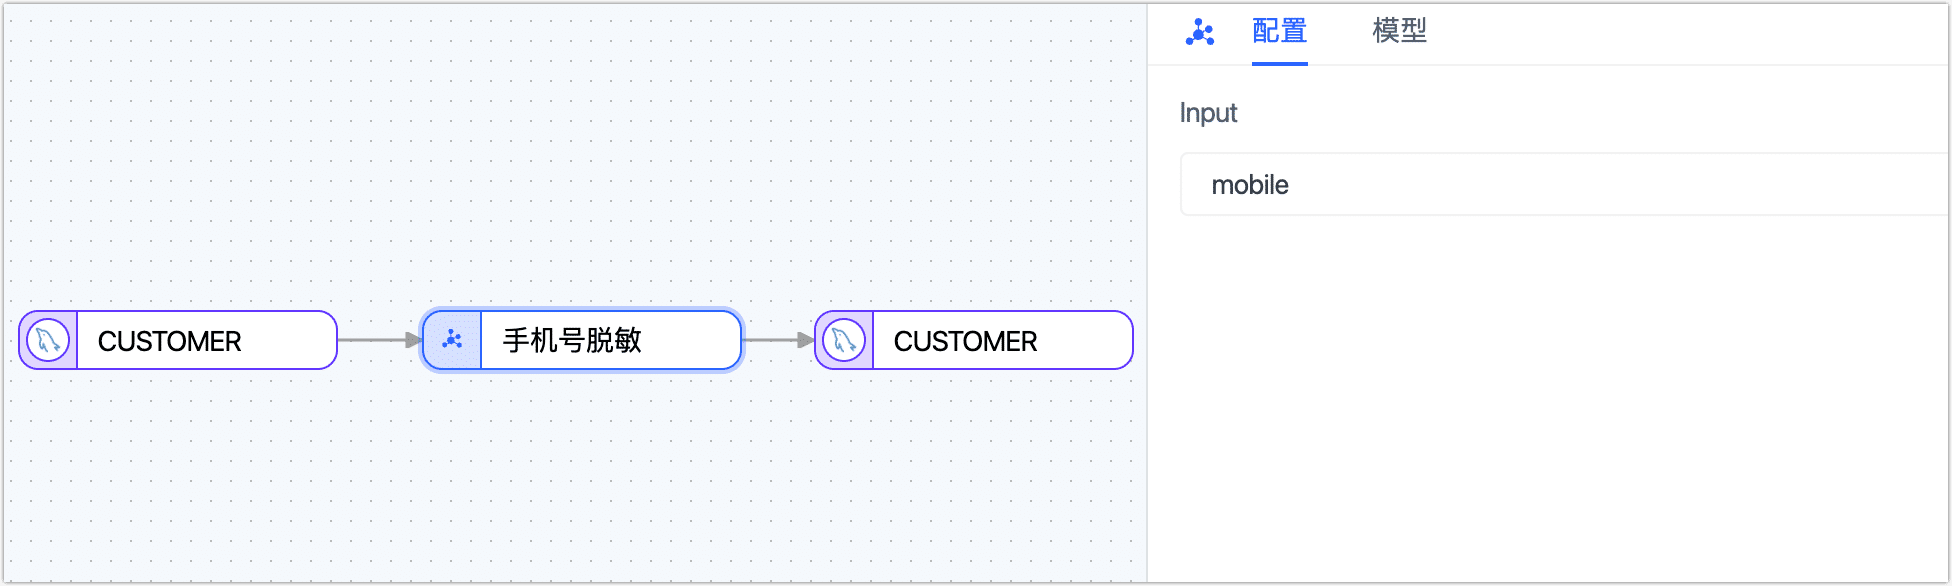Screen dimensions: 1952x586
Task: Click the 手机号脱敏 node's processor icon
Action: click(452, 340)
